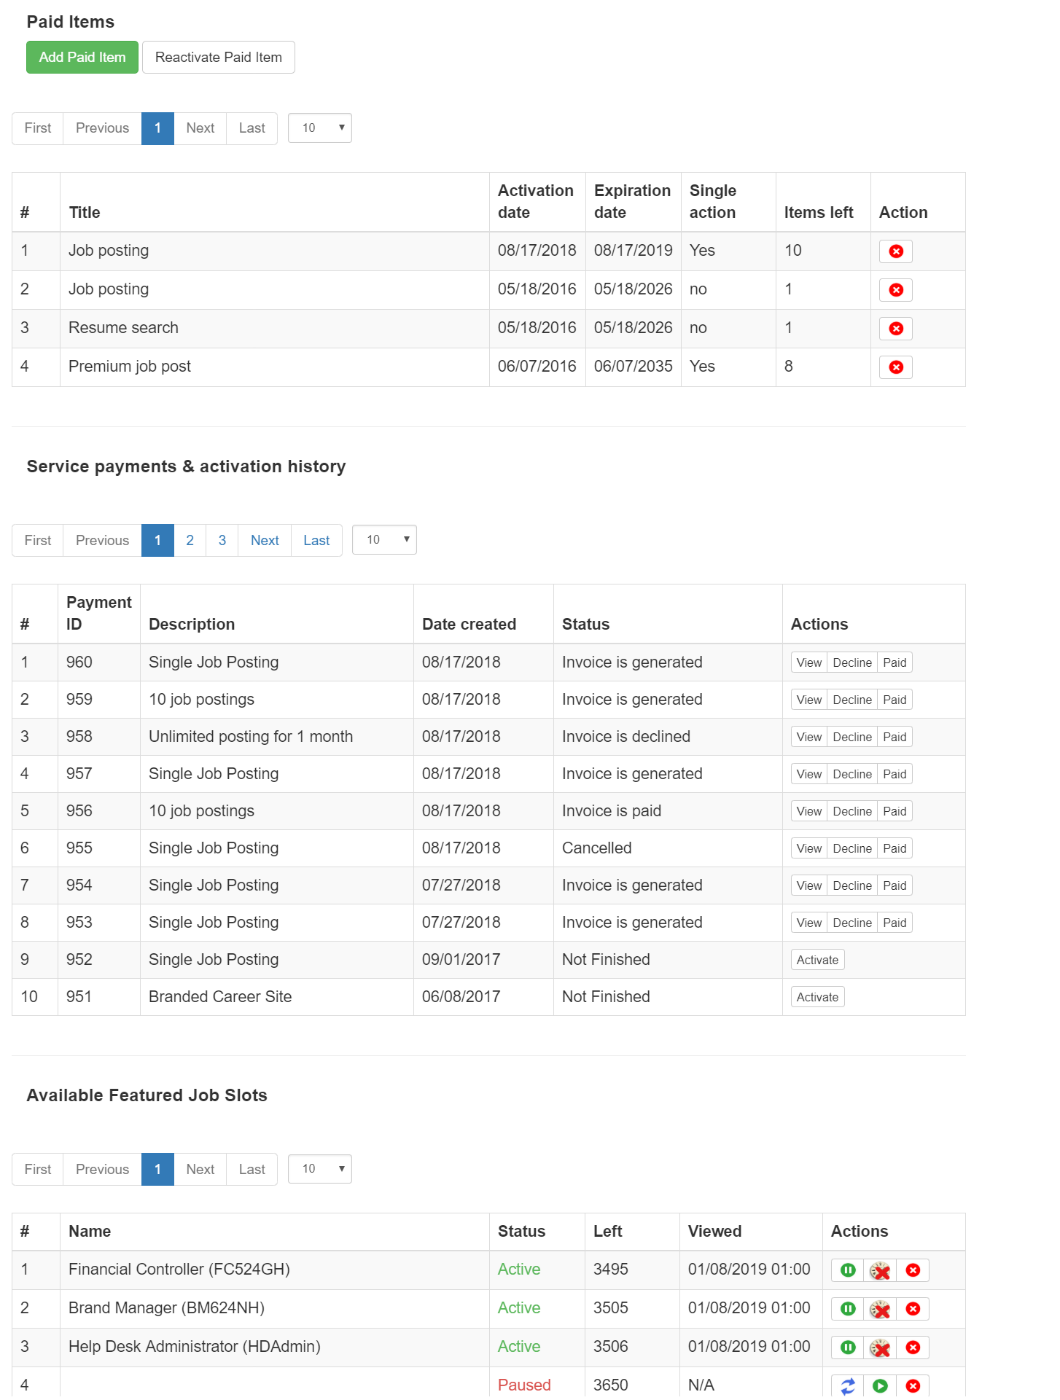
Task: Activate payment 951 Branded Career Site
Action: click(x=818, y=997)
